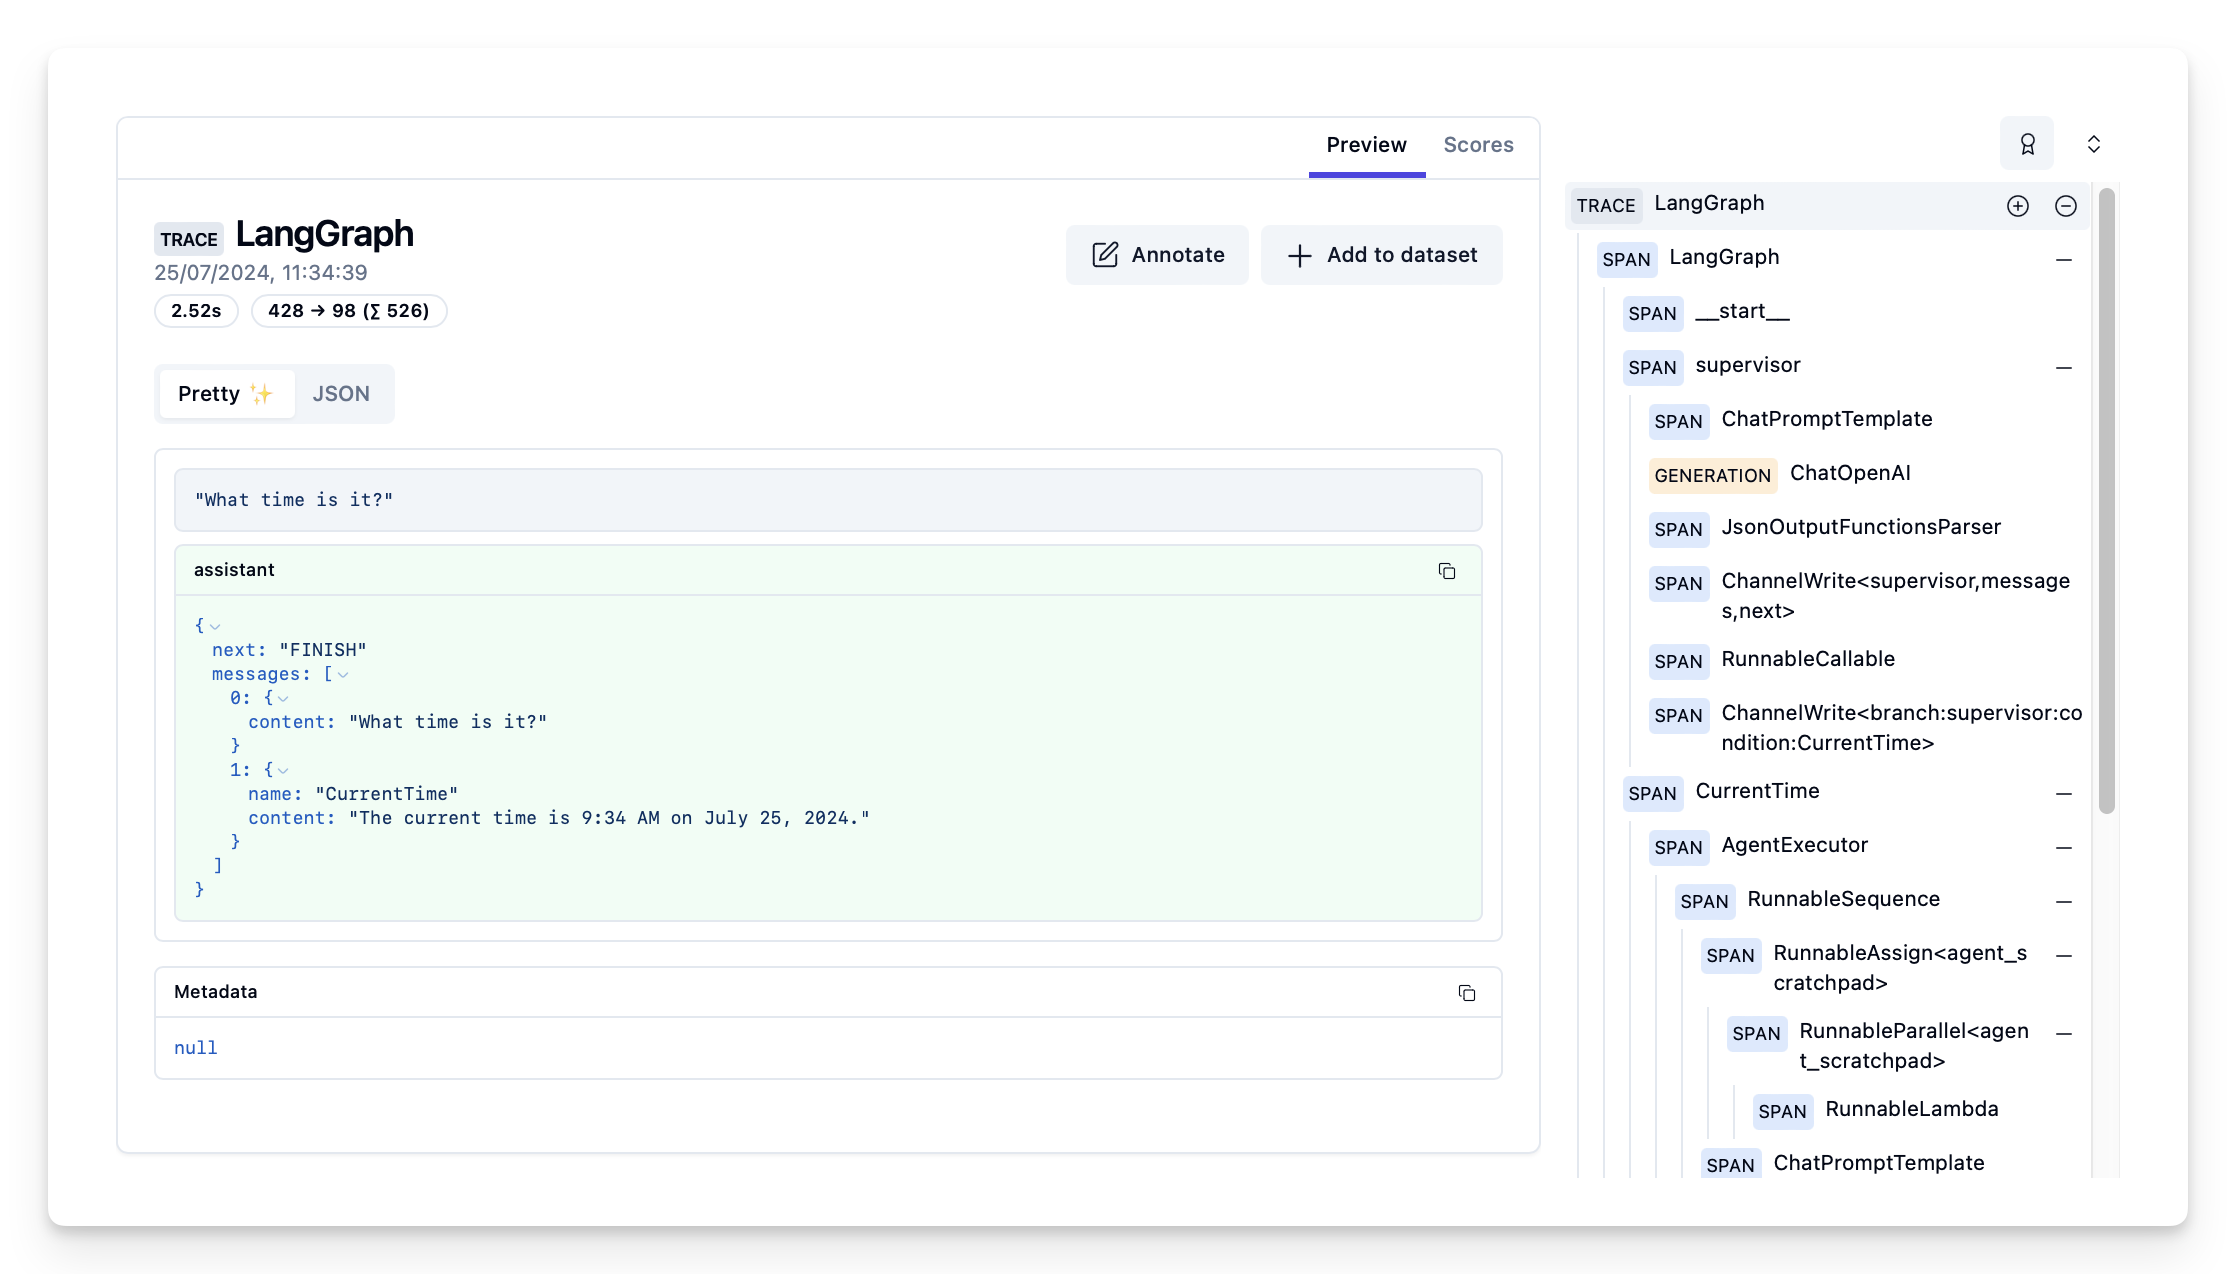Collapse the AgentExecutor span node
Image resolution: width=2236 pixels, height=1274 pixels.
click(2063, 847)
